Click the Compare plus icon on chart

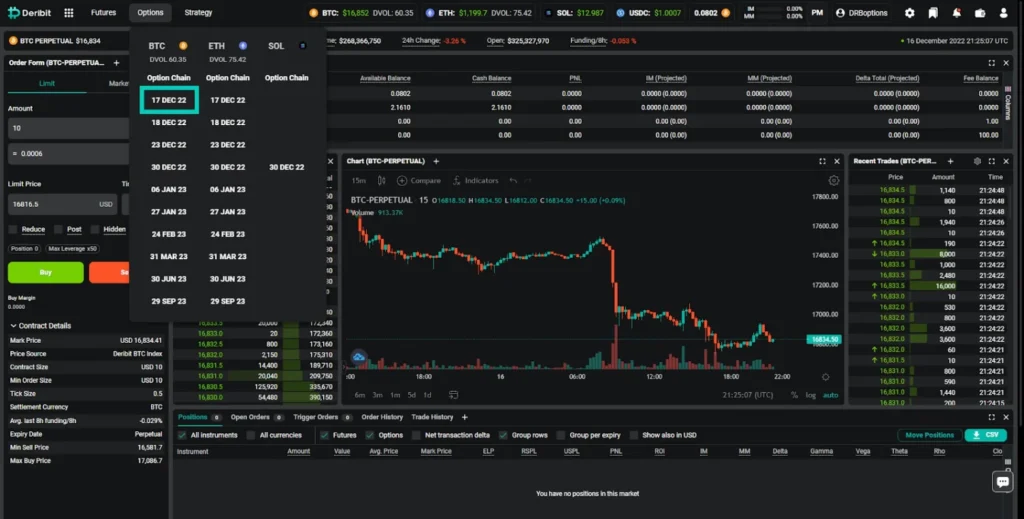pos(402,181)
